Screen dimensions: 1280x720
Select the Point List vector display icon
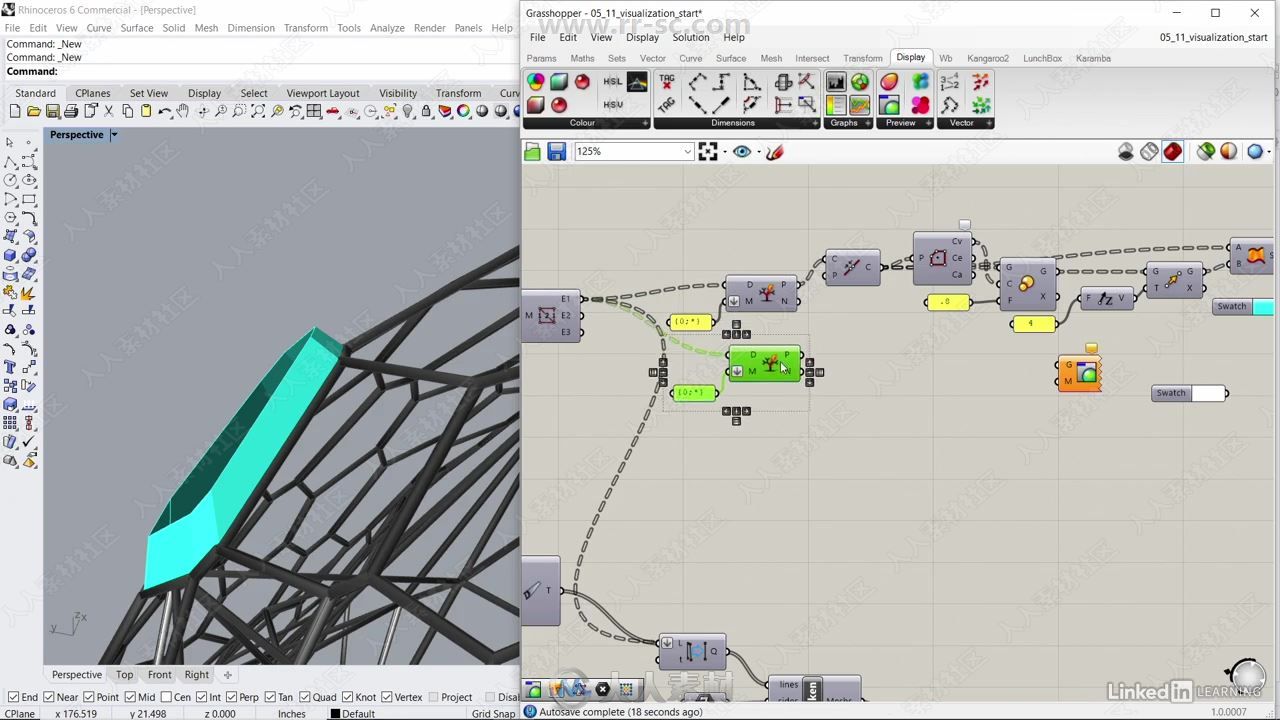(949, 82)
